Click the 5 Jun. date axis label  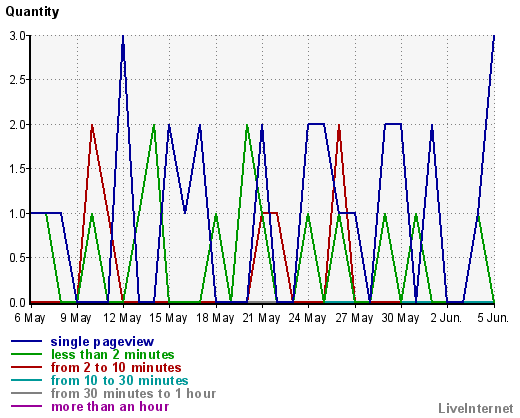(x=493, y=318)
